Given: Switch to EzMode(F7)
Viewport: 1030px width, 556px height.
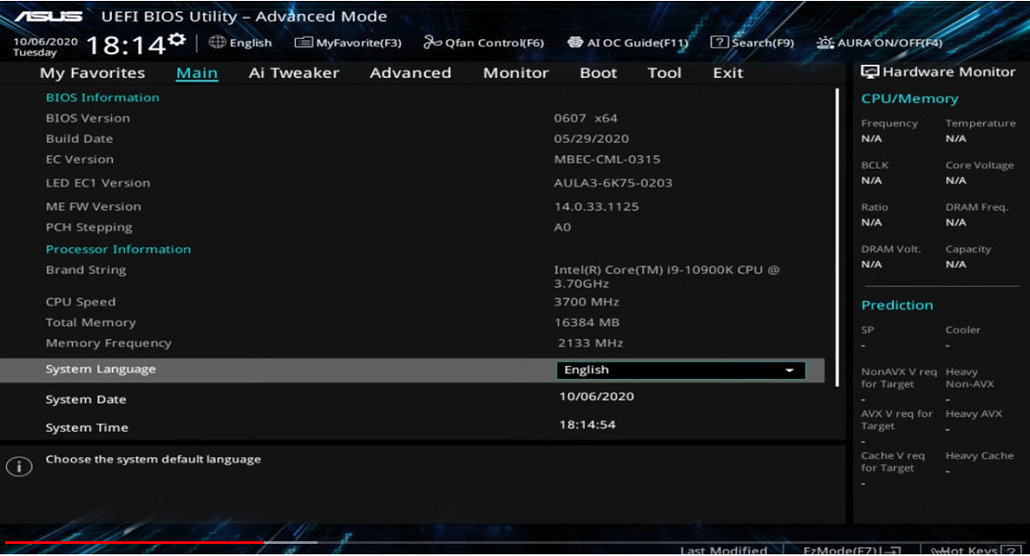Looking at the screenshot, I should point(852,550).
